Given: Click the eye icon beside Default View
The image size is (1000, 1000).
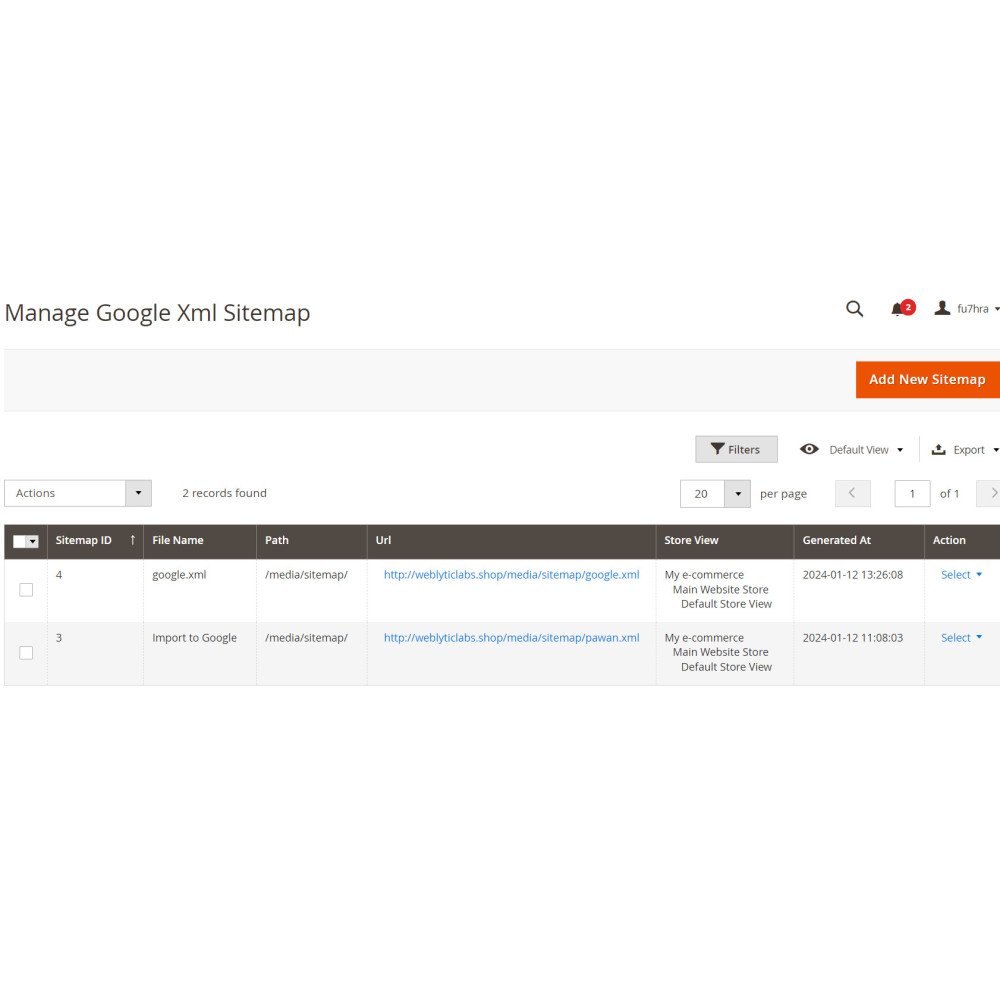Looking at the screenshot, I should [x=809, y=449].
